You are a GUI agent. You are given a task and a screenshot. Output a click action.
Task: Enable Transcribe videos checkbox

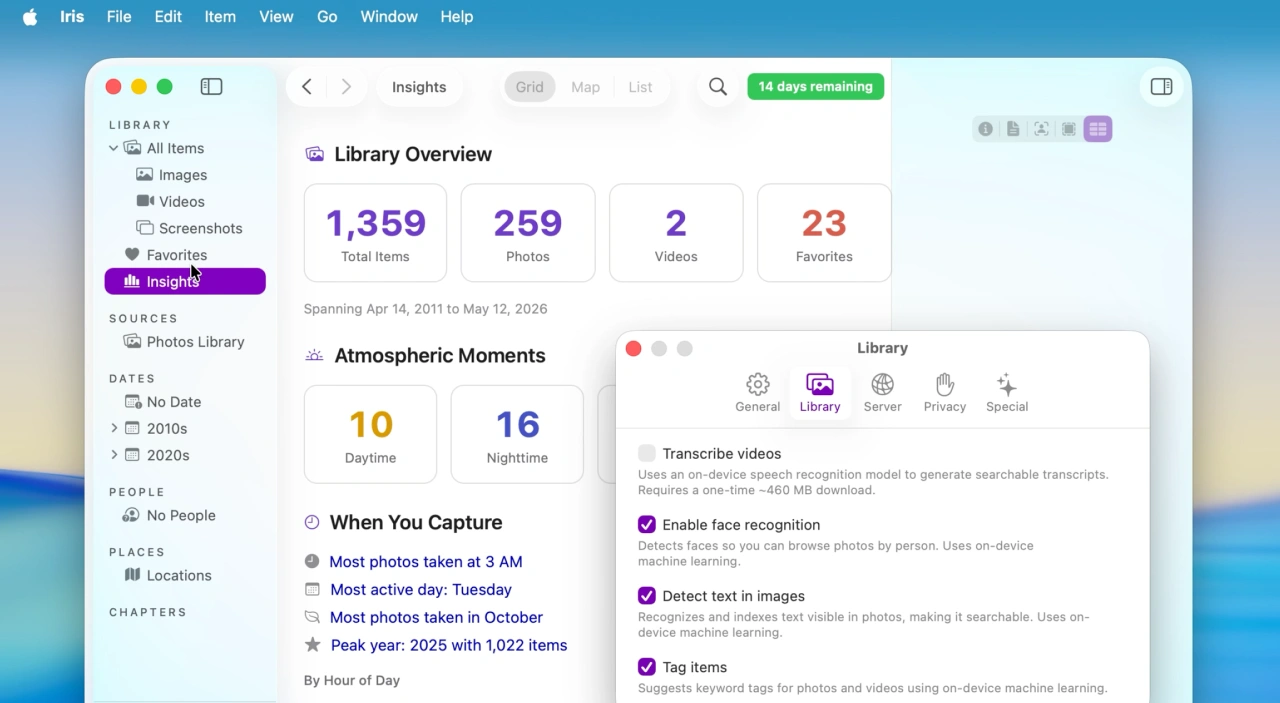647,453
